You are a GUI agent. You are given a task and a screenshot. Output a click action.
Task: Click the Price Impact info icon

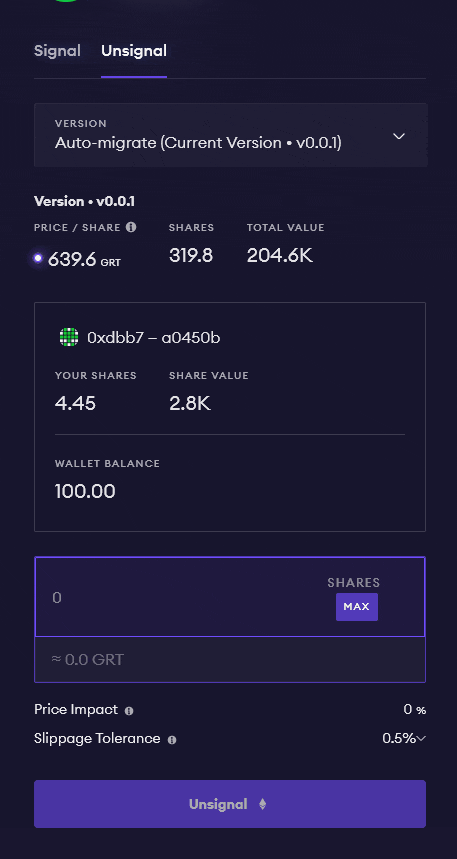[x=129, y=711]
